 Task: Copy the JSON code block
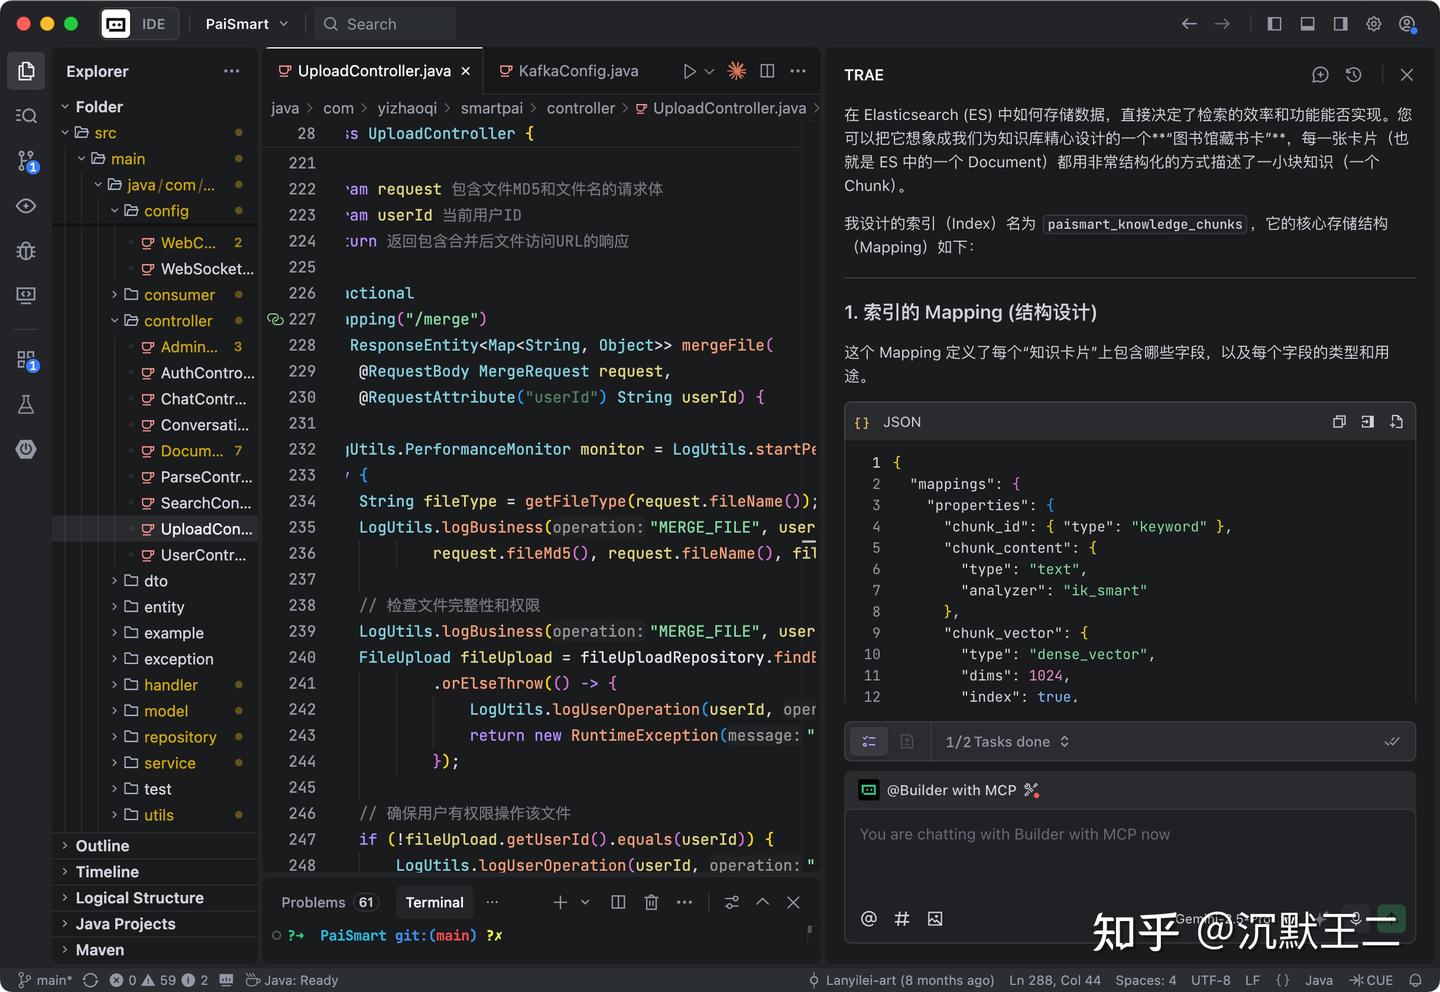tap(1339, 422)
